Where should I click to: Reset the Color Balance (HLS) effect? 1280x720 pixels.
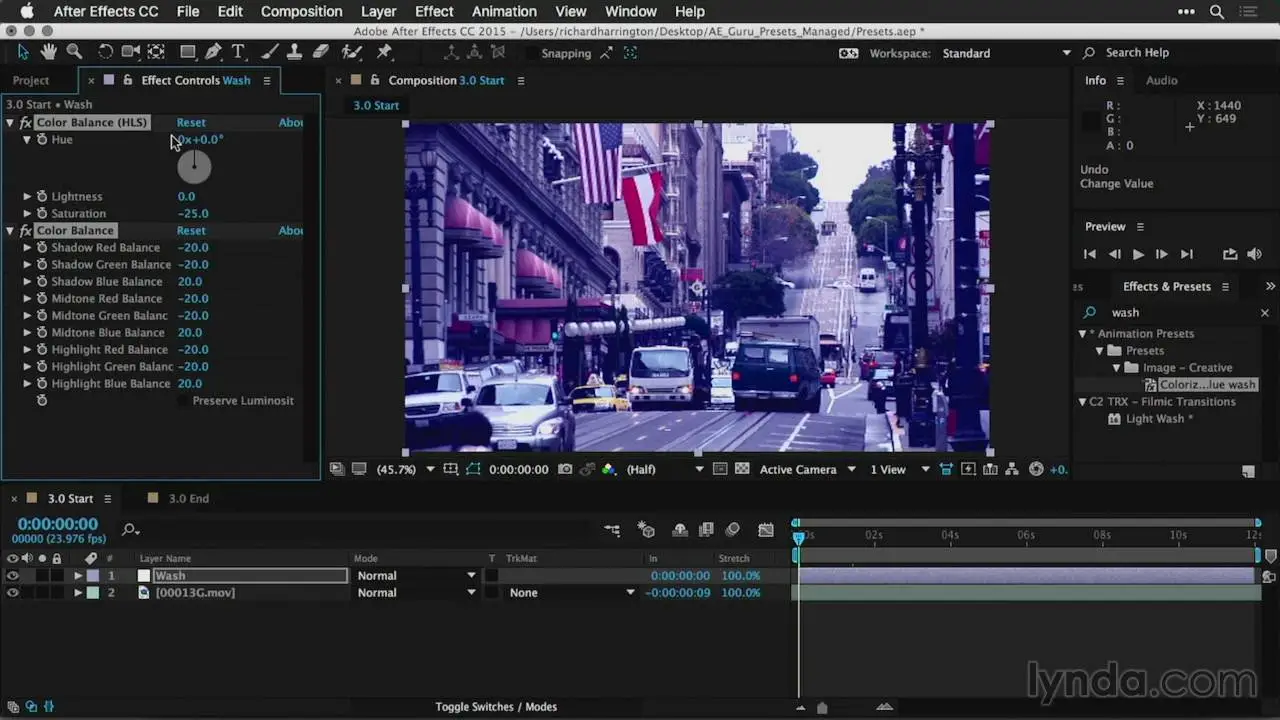pos(191,123)
